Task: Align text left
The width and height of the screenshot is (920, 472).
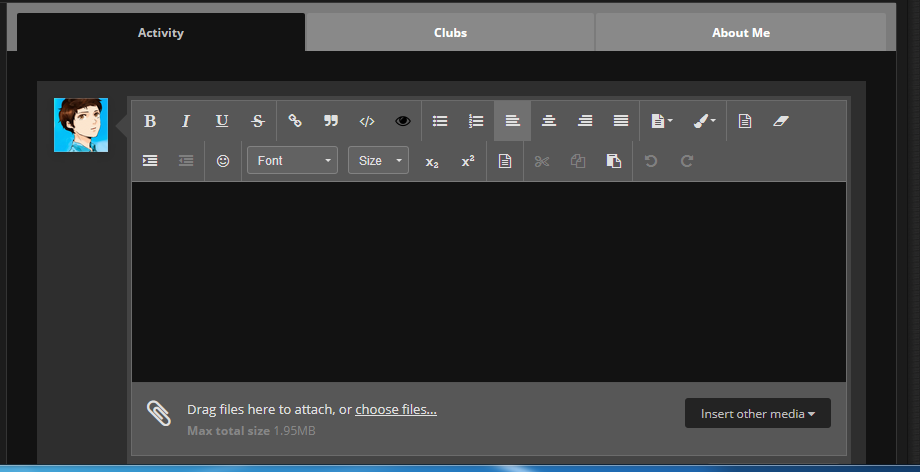Action: tap(512, 121)
